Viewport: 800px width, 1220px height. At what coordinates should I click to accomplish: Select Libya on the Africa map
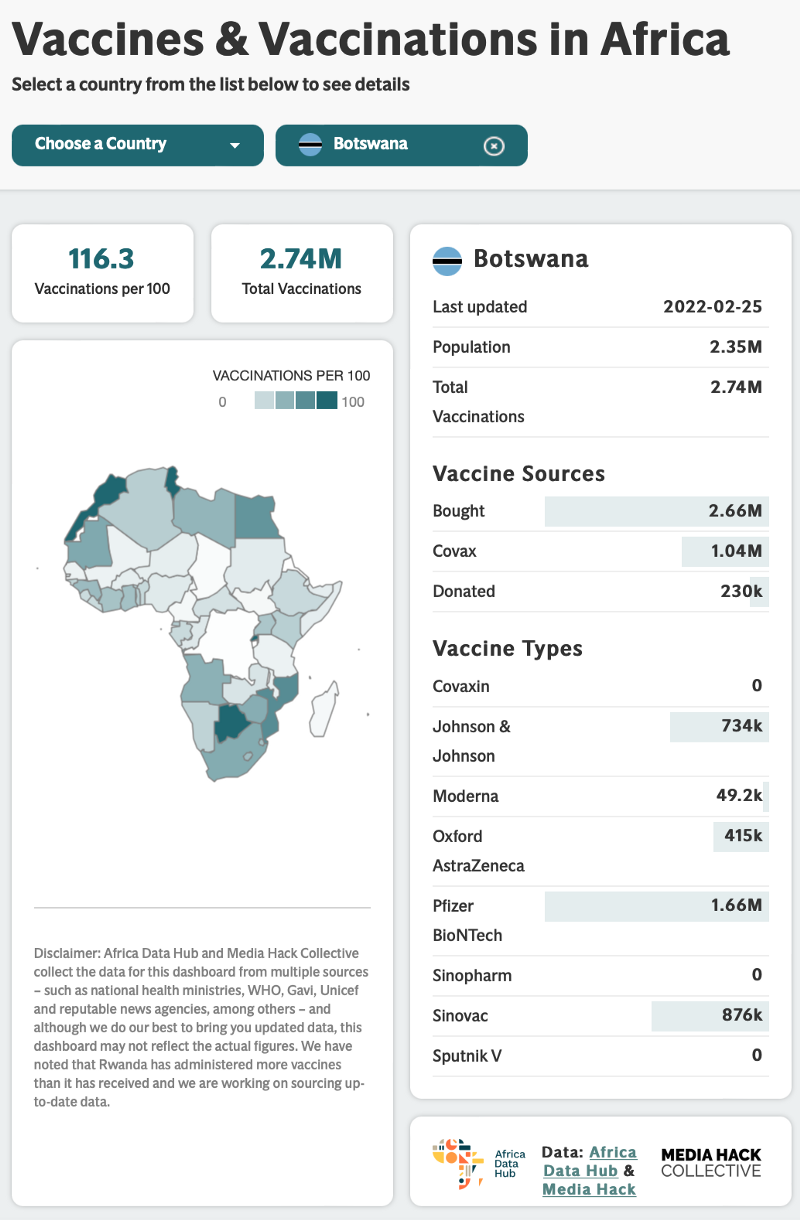(204, 515)
